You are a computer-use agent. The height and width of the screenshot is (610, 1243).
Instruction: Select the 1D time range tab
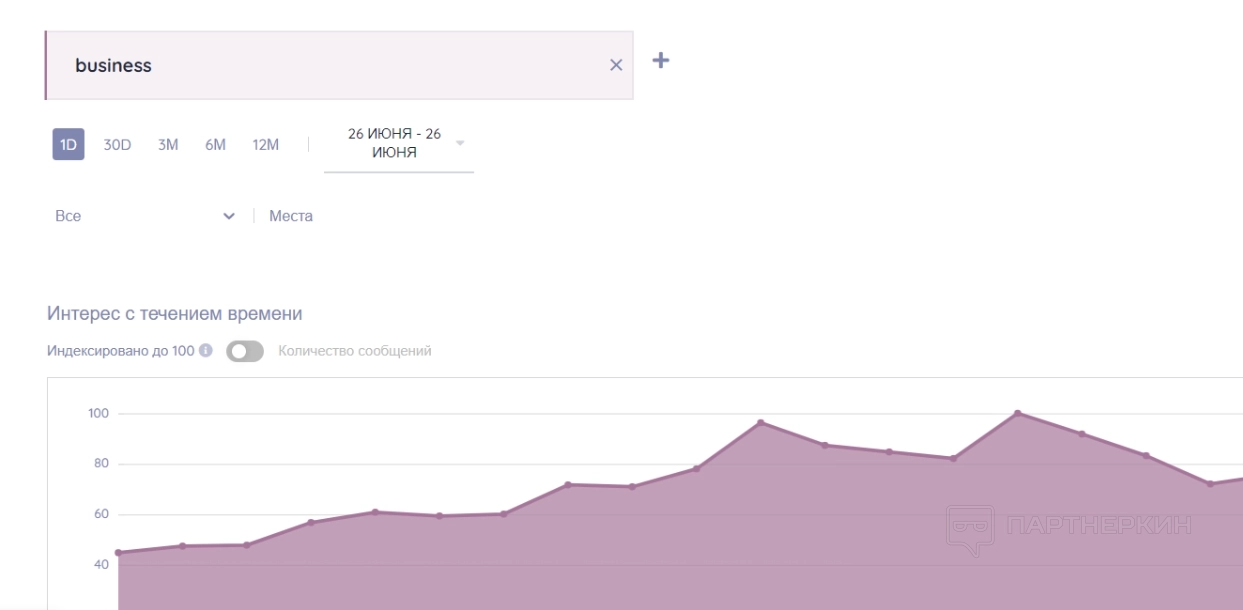69,145
